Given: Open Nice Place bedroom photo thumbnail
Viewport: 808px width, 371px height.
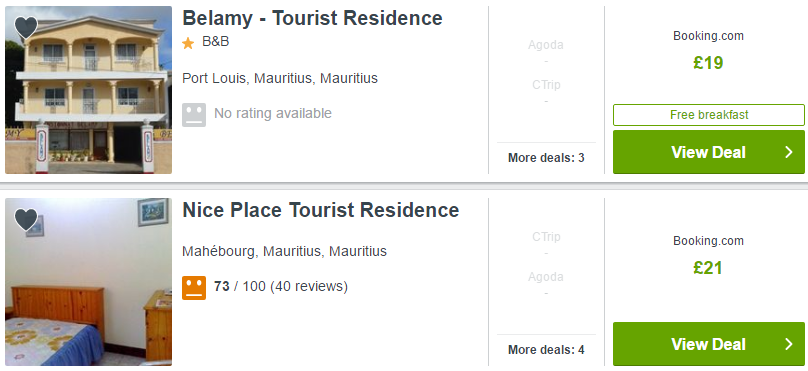Looking at the screenshot, I should pos(88,282).
